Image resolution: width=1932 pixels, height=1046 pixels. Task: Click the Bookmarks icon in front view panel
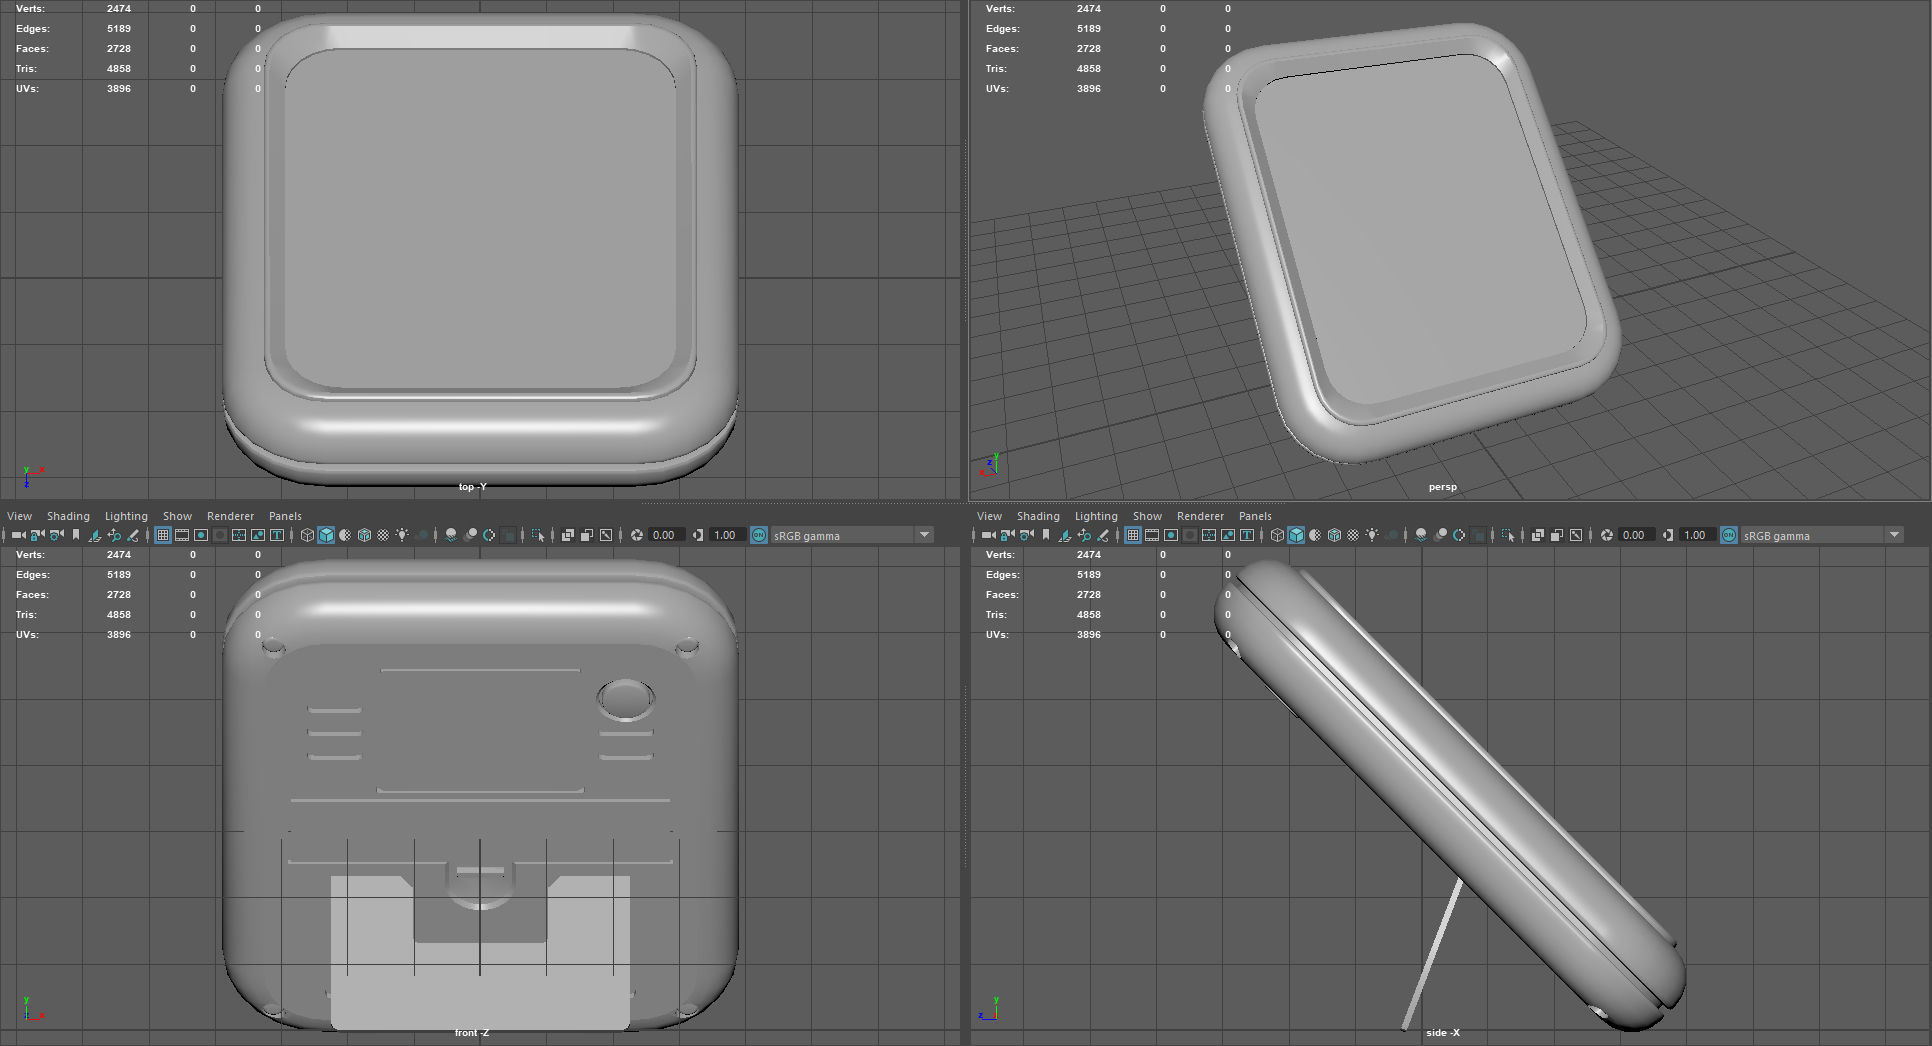tap(76, 535)
